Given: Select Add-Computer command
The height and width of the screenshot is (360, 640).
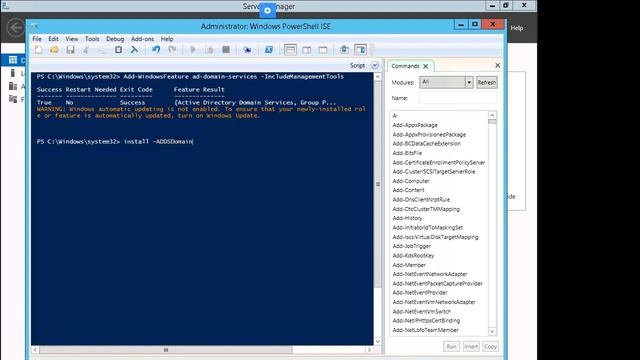Looking at the screenshot, I should [411, 181].
